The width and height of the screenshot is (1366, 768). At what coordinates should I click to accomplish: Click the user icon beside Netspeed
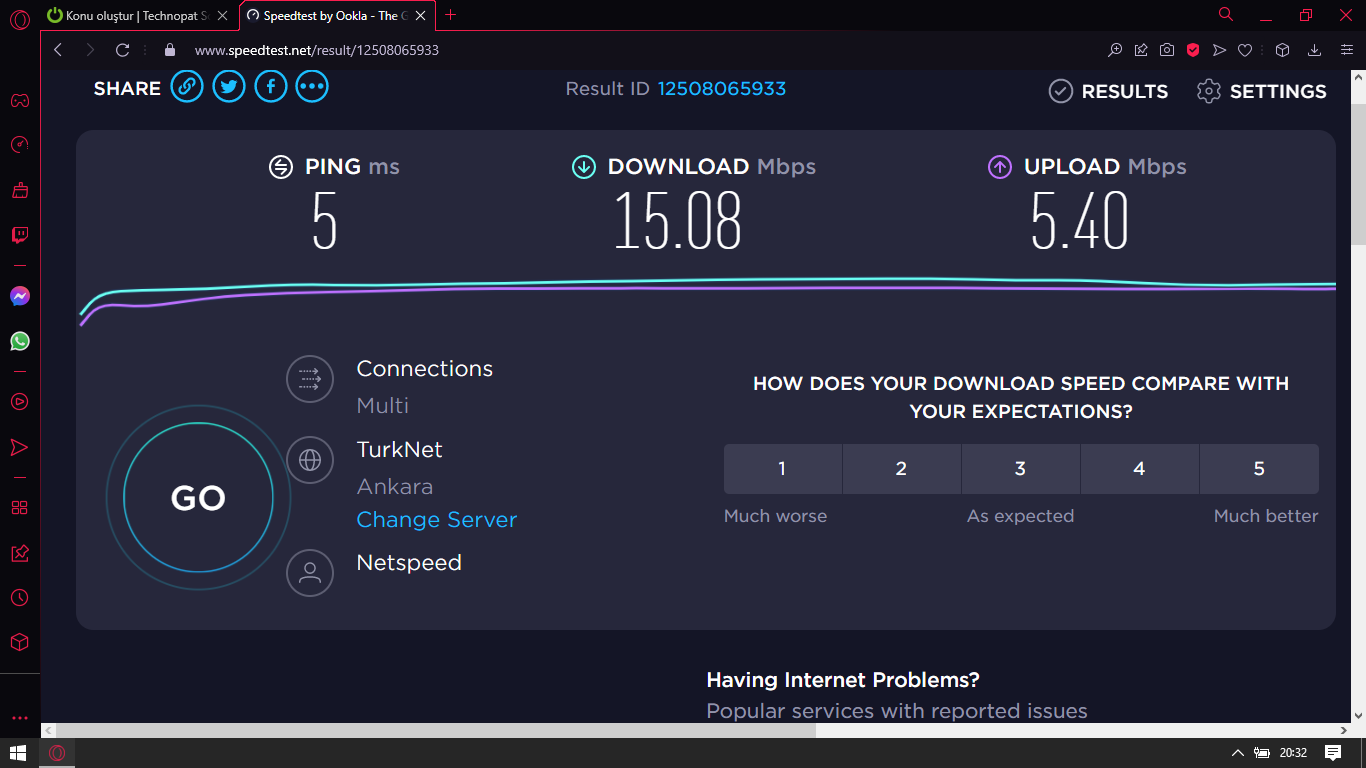pos(310,573)
